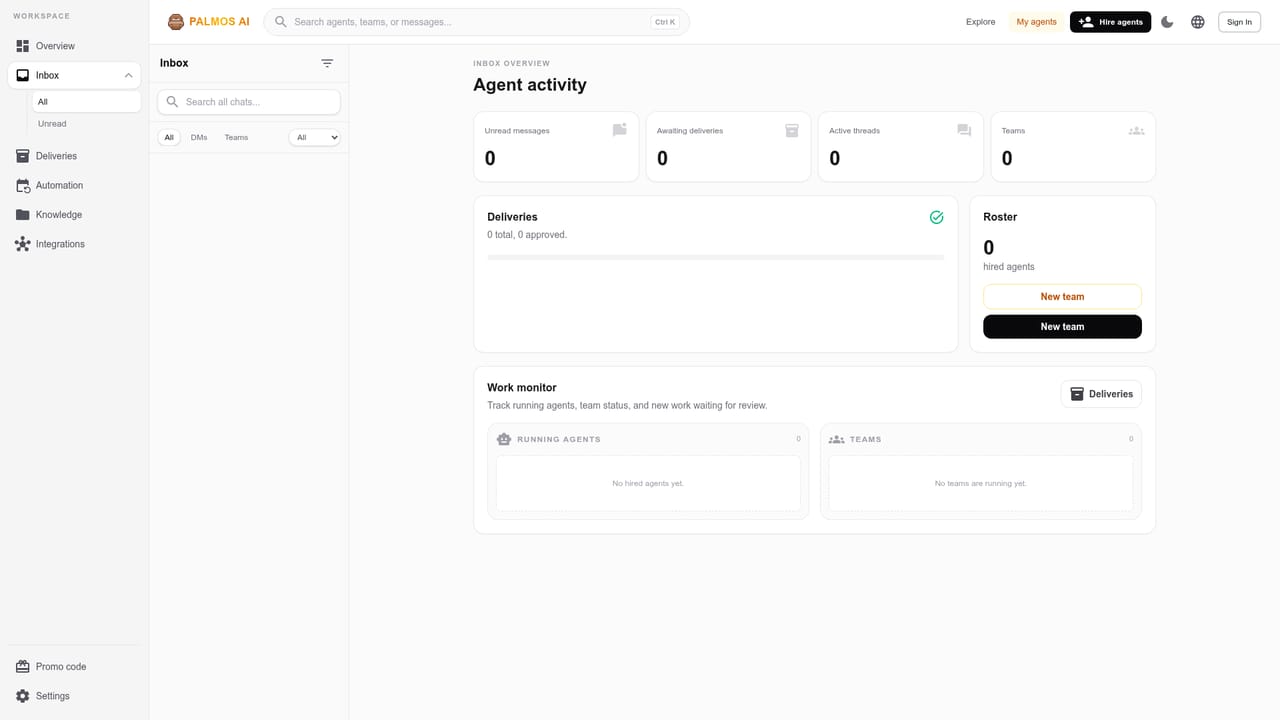This screenshot has height=720, width=1280.
Task: Open Integrations in the sidebar
Action: click(x=74, y=244)
